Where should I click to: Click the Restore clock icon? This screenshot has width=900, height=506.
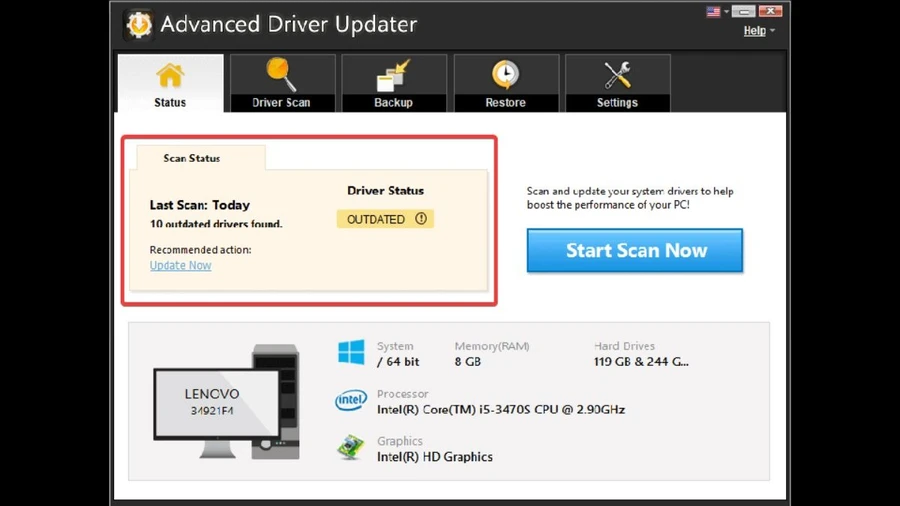[505, 75]
